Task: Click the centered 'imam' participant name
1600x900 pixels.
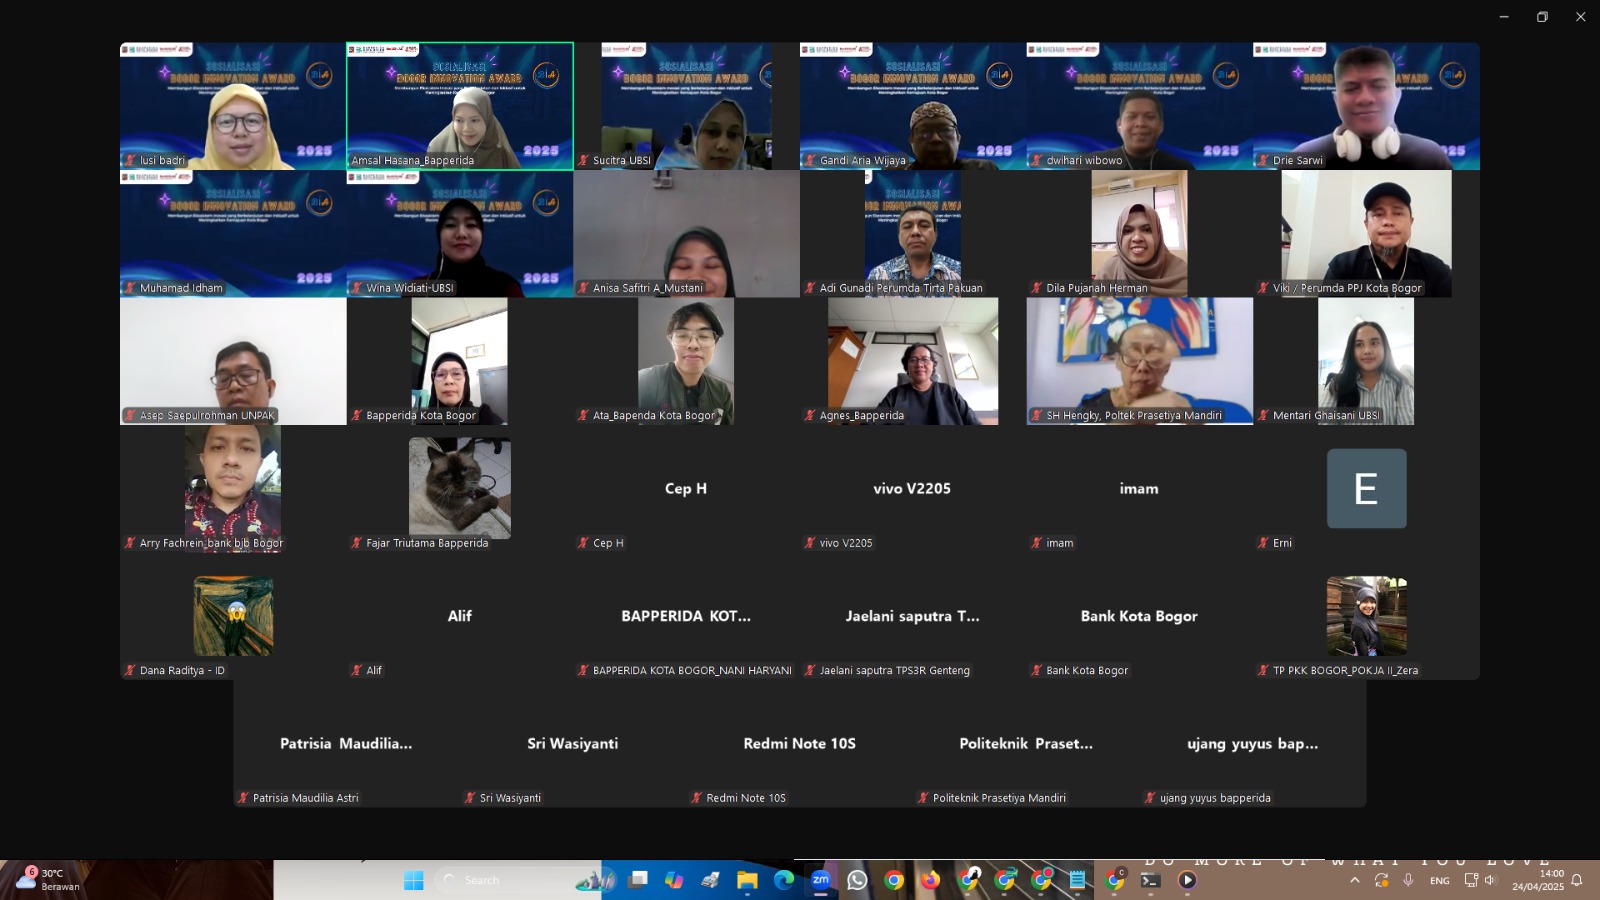Action: [1139, 488]
